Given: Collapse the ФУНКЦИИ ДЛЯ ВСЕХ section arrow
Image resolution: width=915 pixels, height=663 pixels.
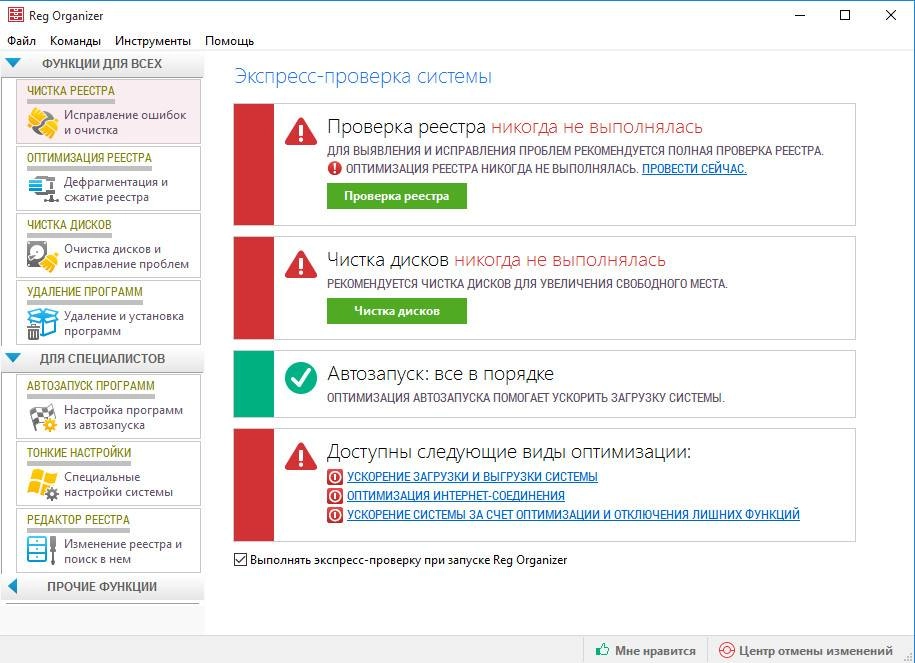Looking at the screenshot, I should click(x=12, y=63).
